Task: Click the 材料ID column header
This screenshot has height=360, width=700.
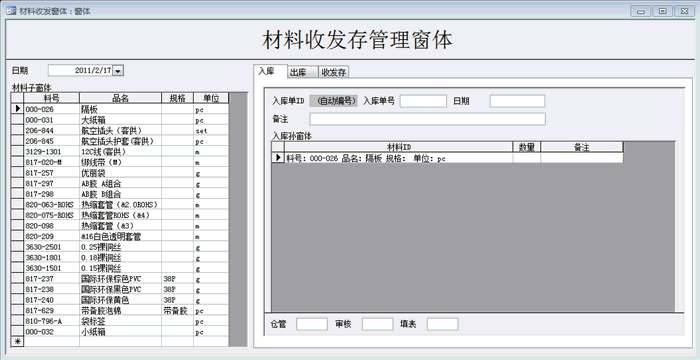Action: (x=399, y=147)
